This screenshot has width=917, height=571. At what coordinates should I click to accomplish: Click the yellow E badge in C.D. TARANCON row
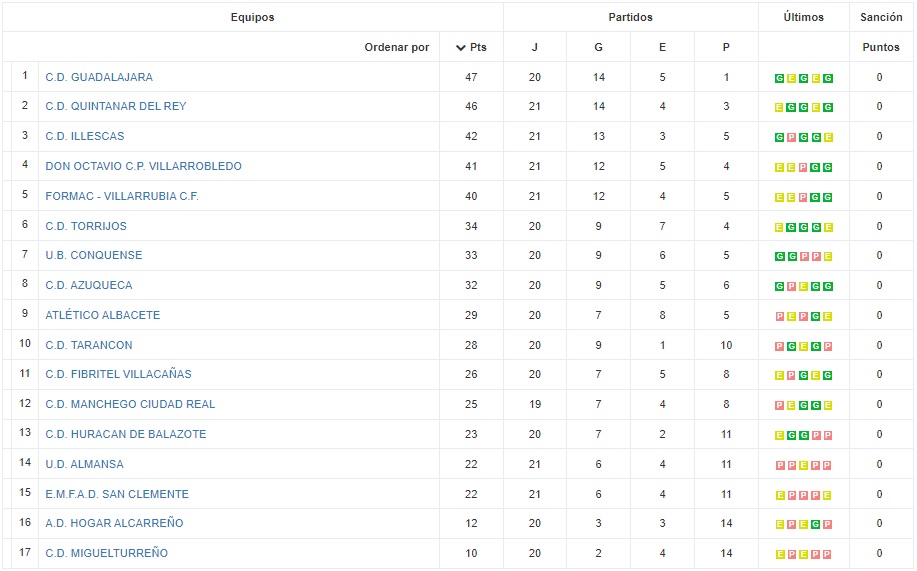click(803, 346)
